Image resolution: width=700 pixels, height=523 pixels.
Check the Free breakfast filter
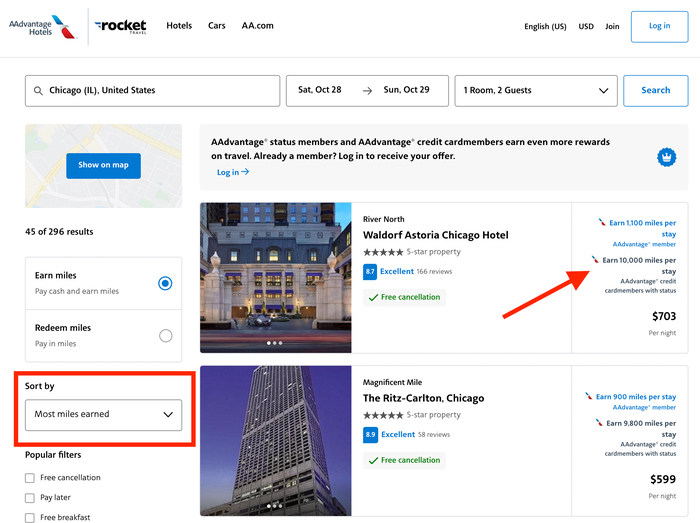30,518
